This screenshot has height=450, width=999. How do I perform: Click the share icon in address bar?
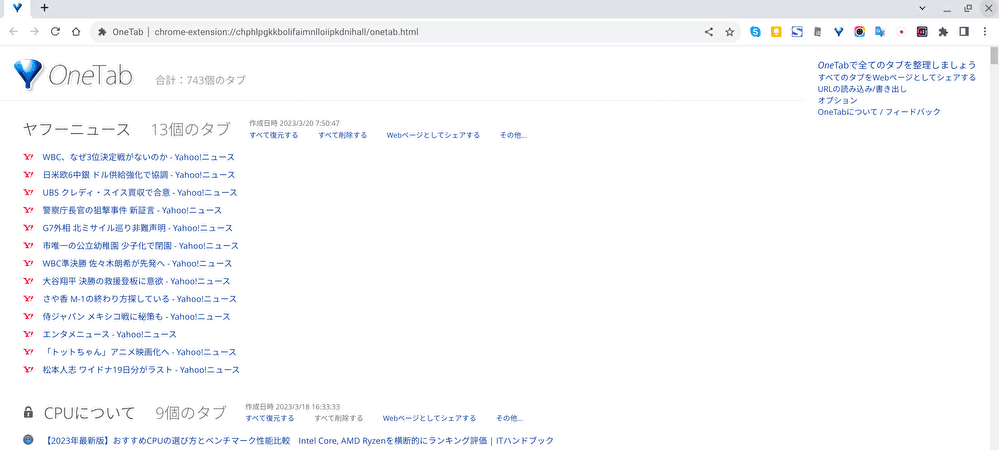708,32
